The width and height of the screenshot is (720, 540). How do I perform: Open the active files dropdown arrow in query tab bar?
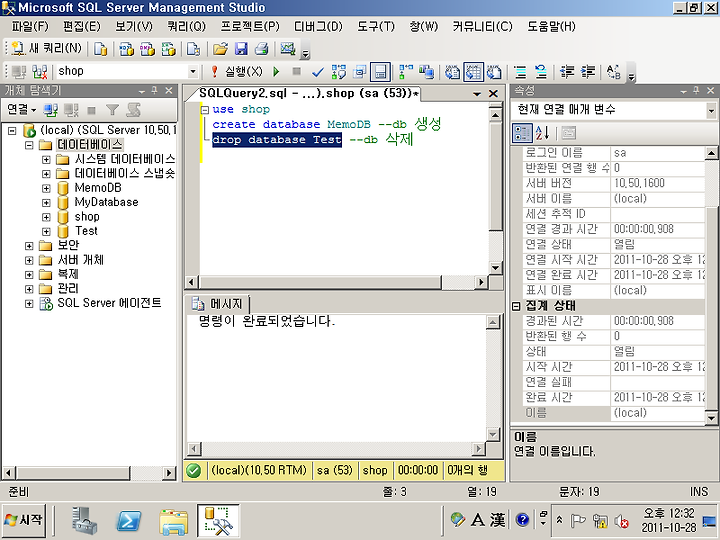click(477, 94)
